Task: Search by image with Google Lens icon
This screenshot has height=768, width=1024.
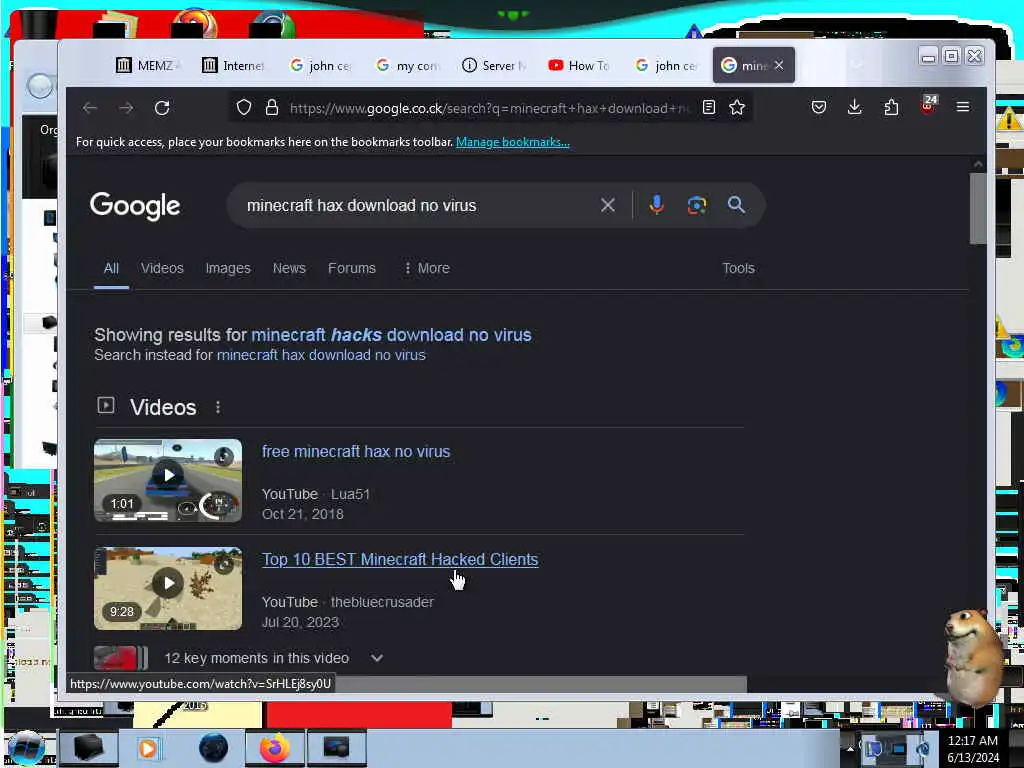Action: click(696, 205)
